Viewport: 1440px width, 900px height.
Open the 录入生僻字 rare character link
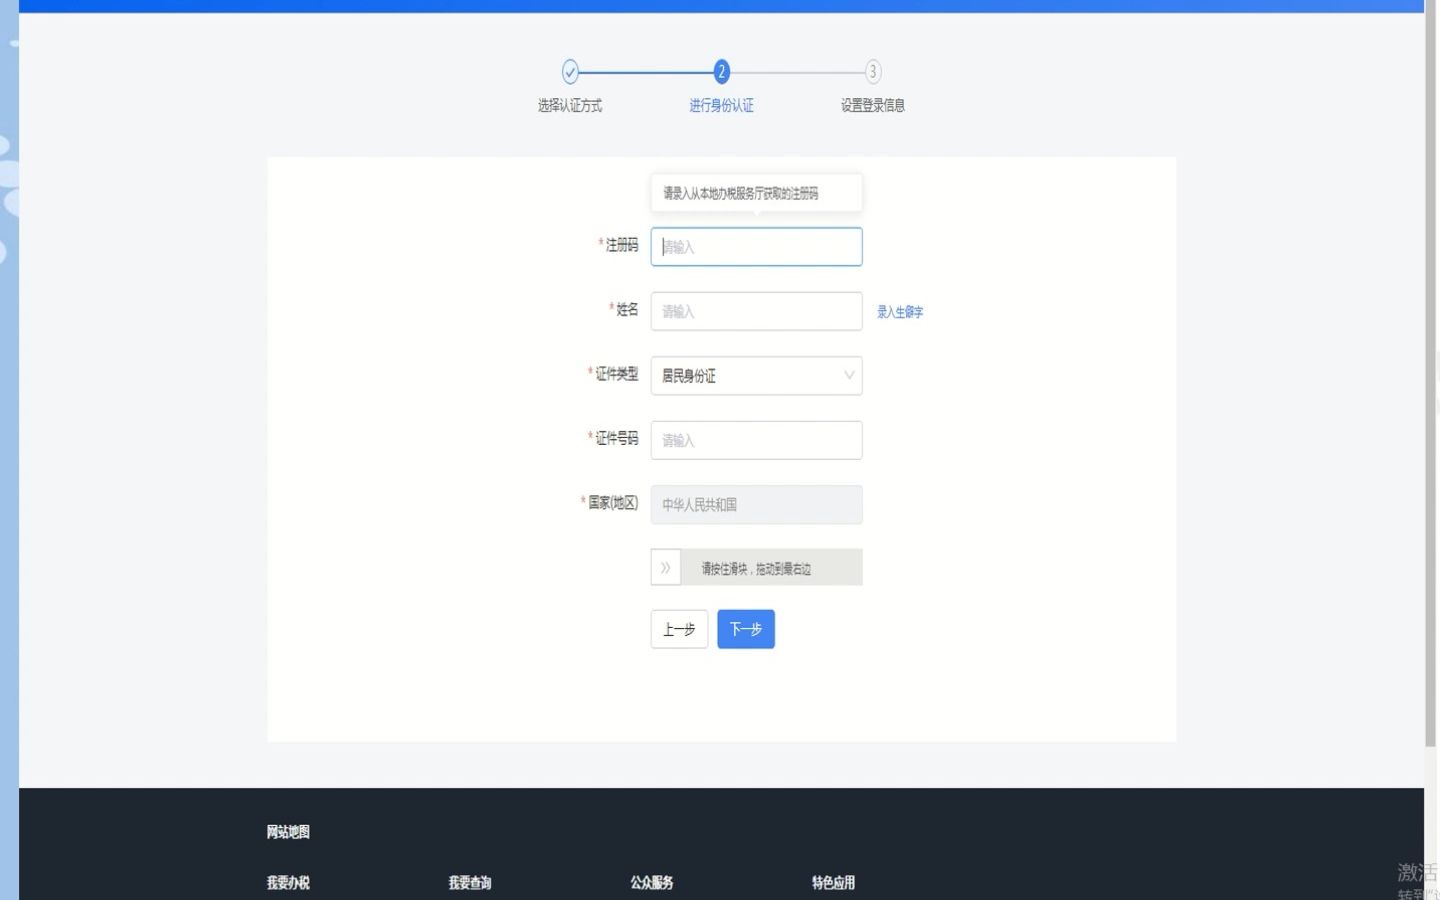coord(900,312)
